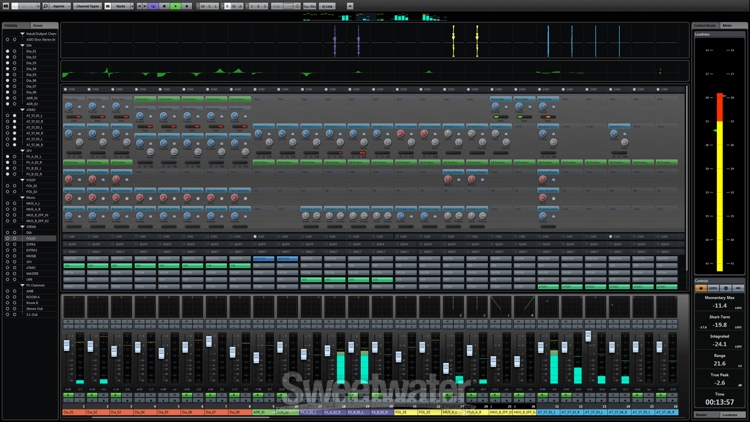750x422 pixels.
Task: Collapse the Input/Output Channels tree group
Action: (22, 33)
